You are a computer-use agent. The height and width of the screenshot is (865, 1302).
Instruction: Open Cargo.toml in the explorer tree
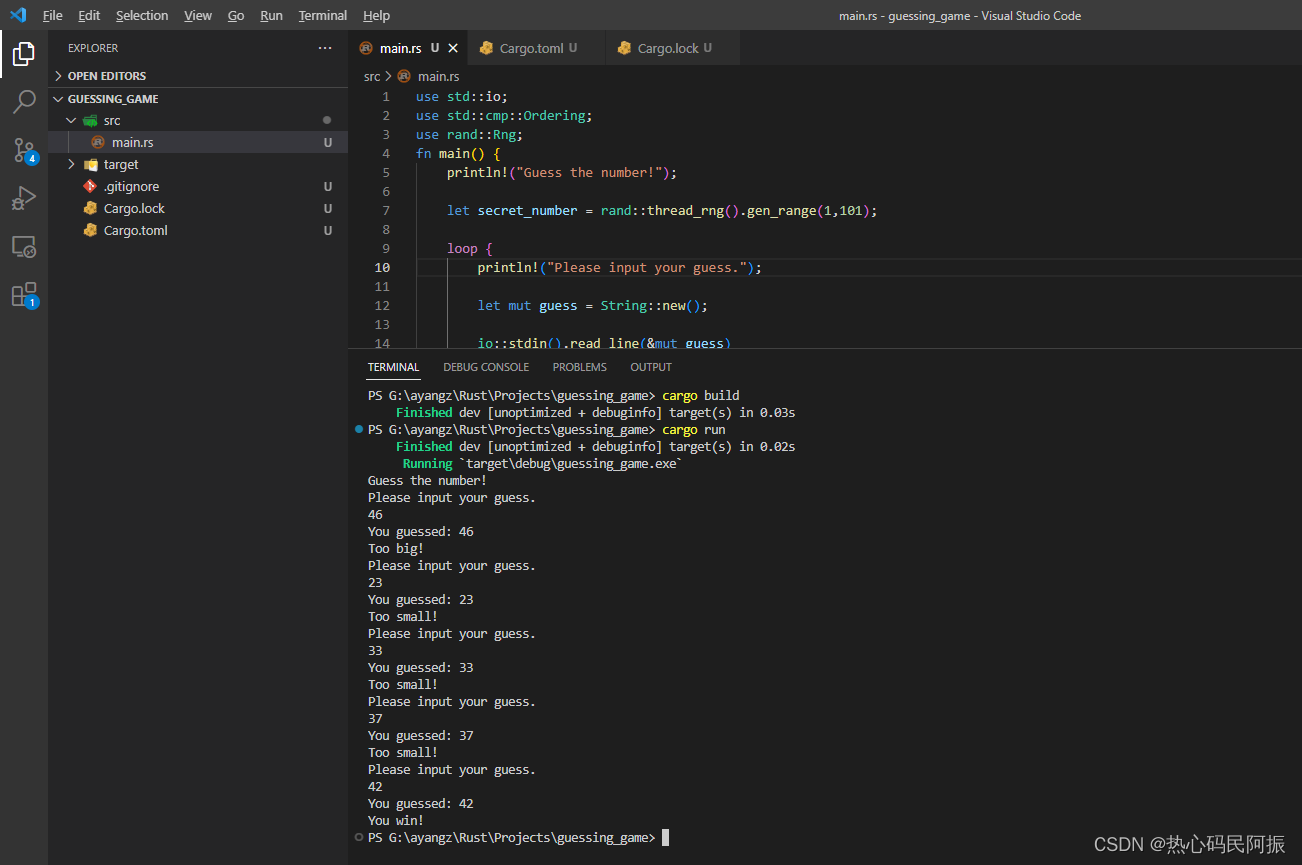[198, 230]
